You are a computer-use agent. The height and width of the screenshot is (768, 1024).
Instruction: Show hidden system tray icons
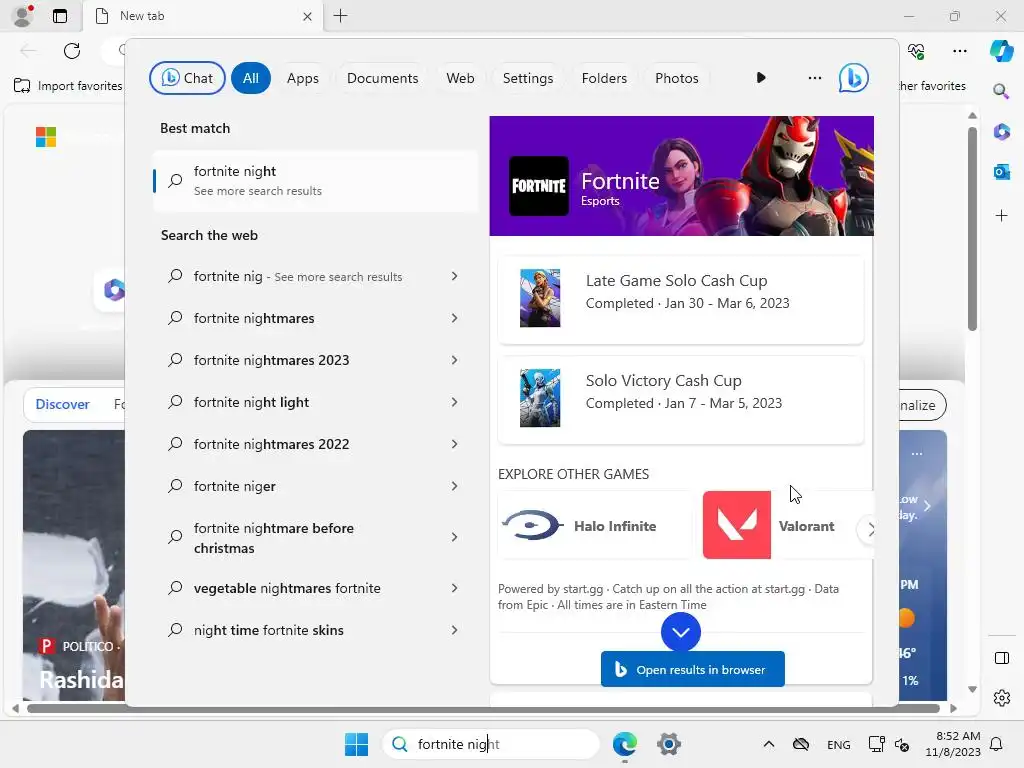(x=769, y=744)
